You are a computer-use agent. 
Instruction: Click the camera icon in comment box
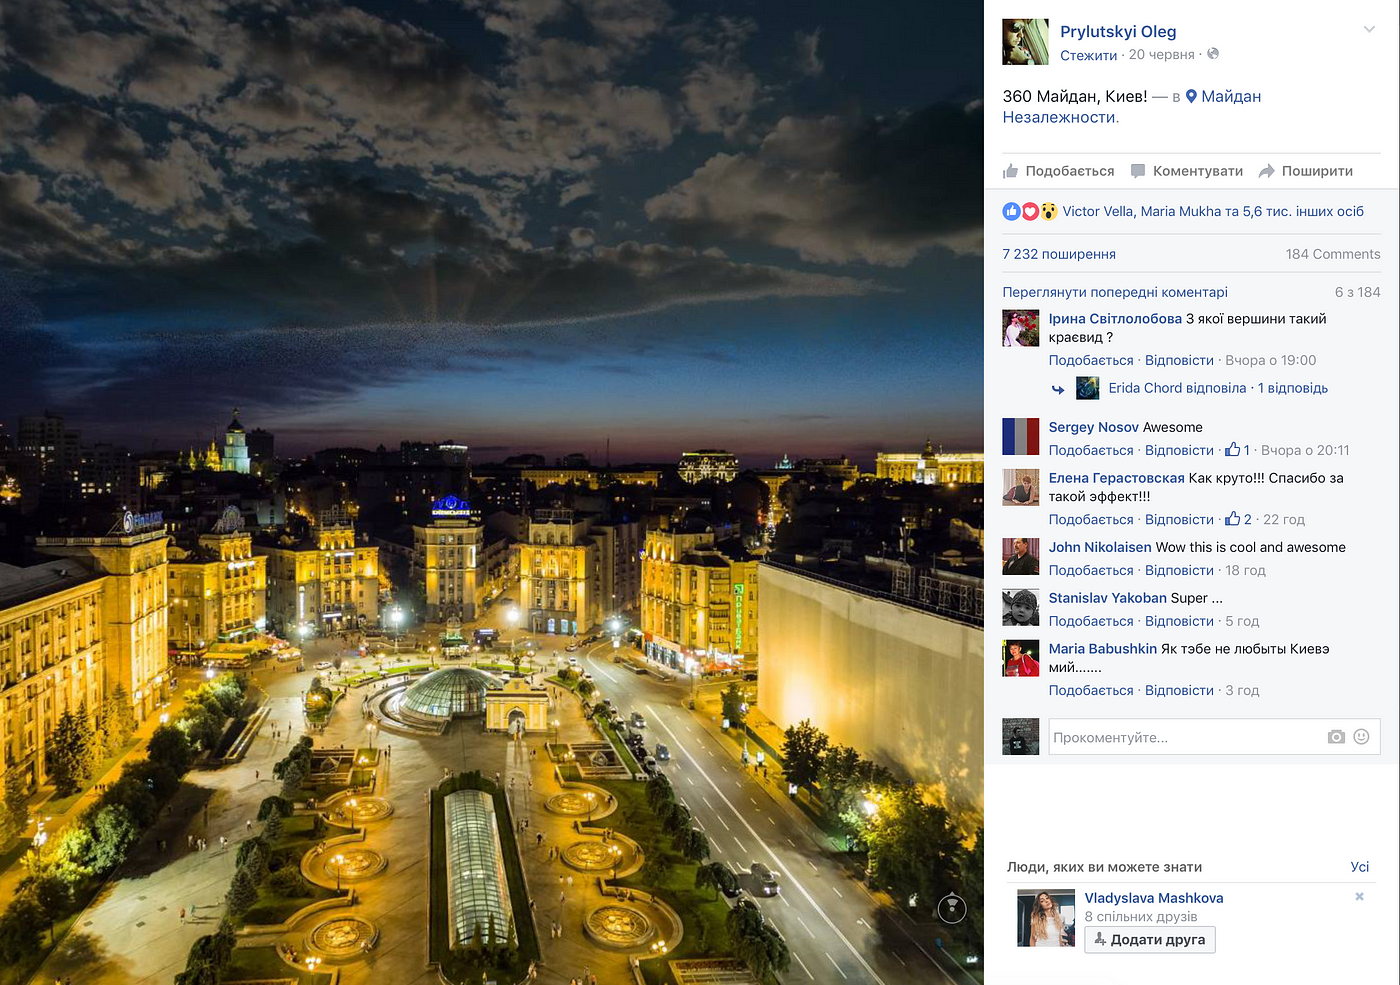click(x=1336, y=737)
